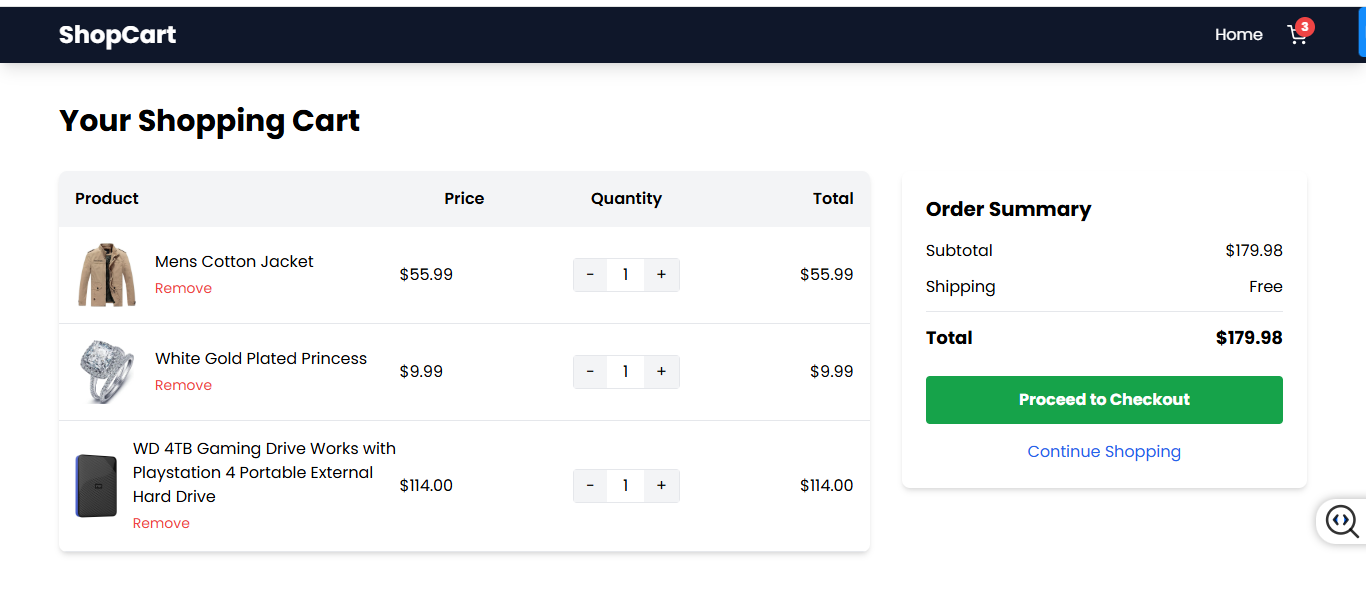1366x611 pixels.
Task: Select the quantity field for WD 4TB Gaming Drive
Action: (x=625, y=486)
